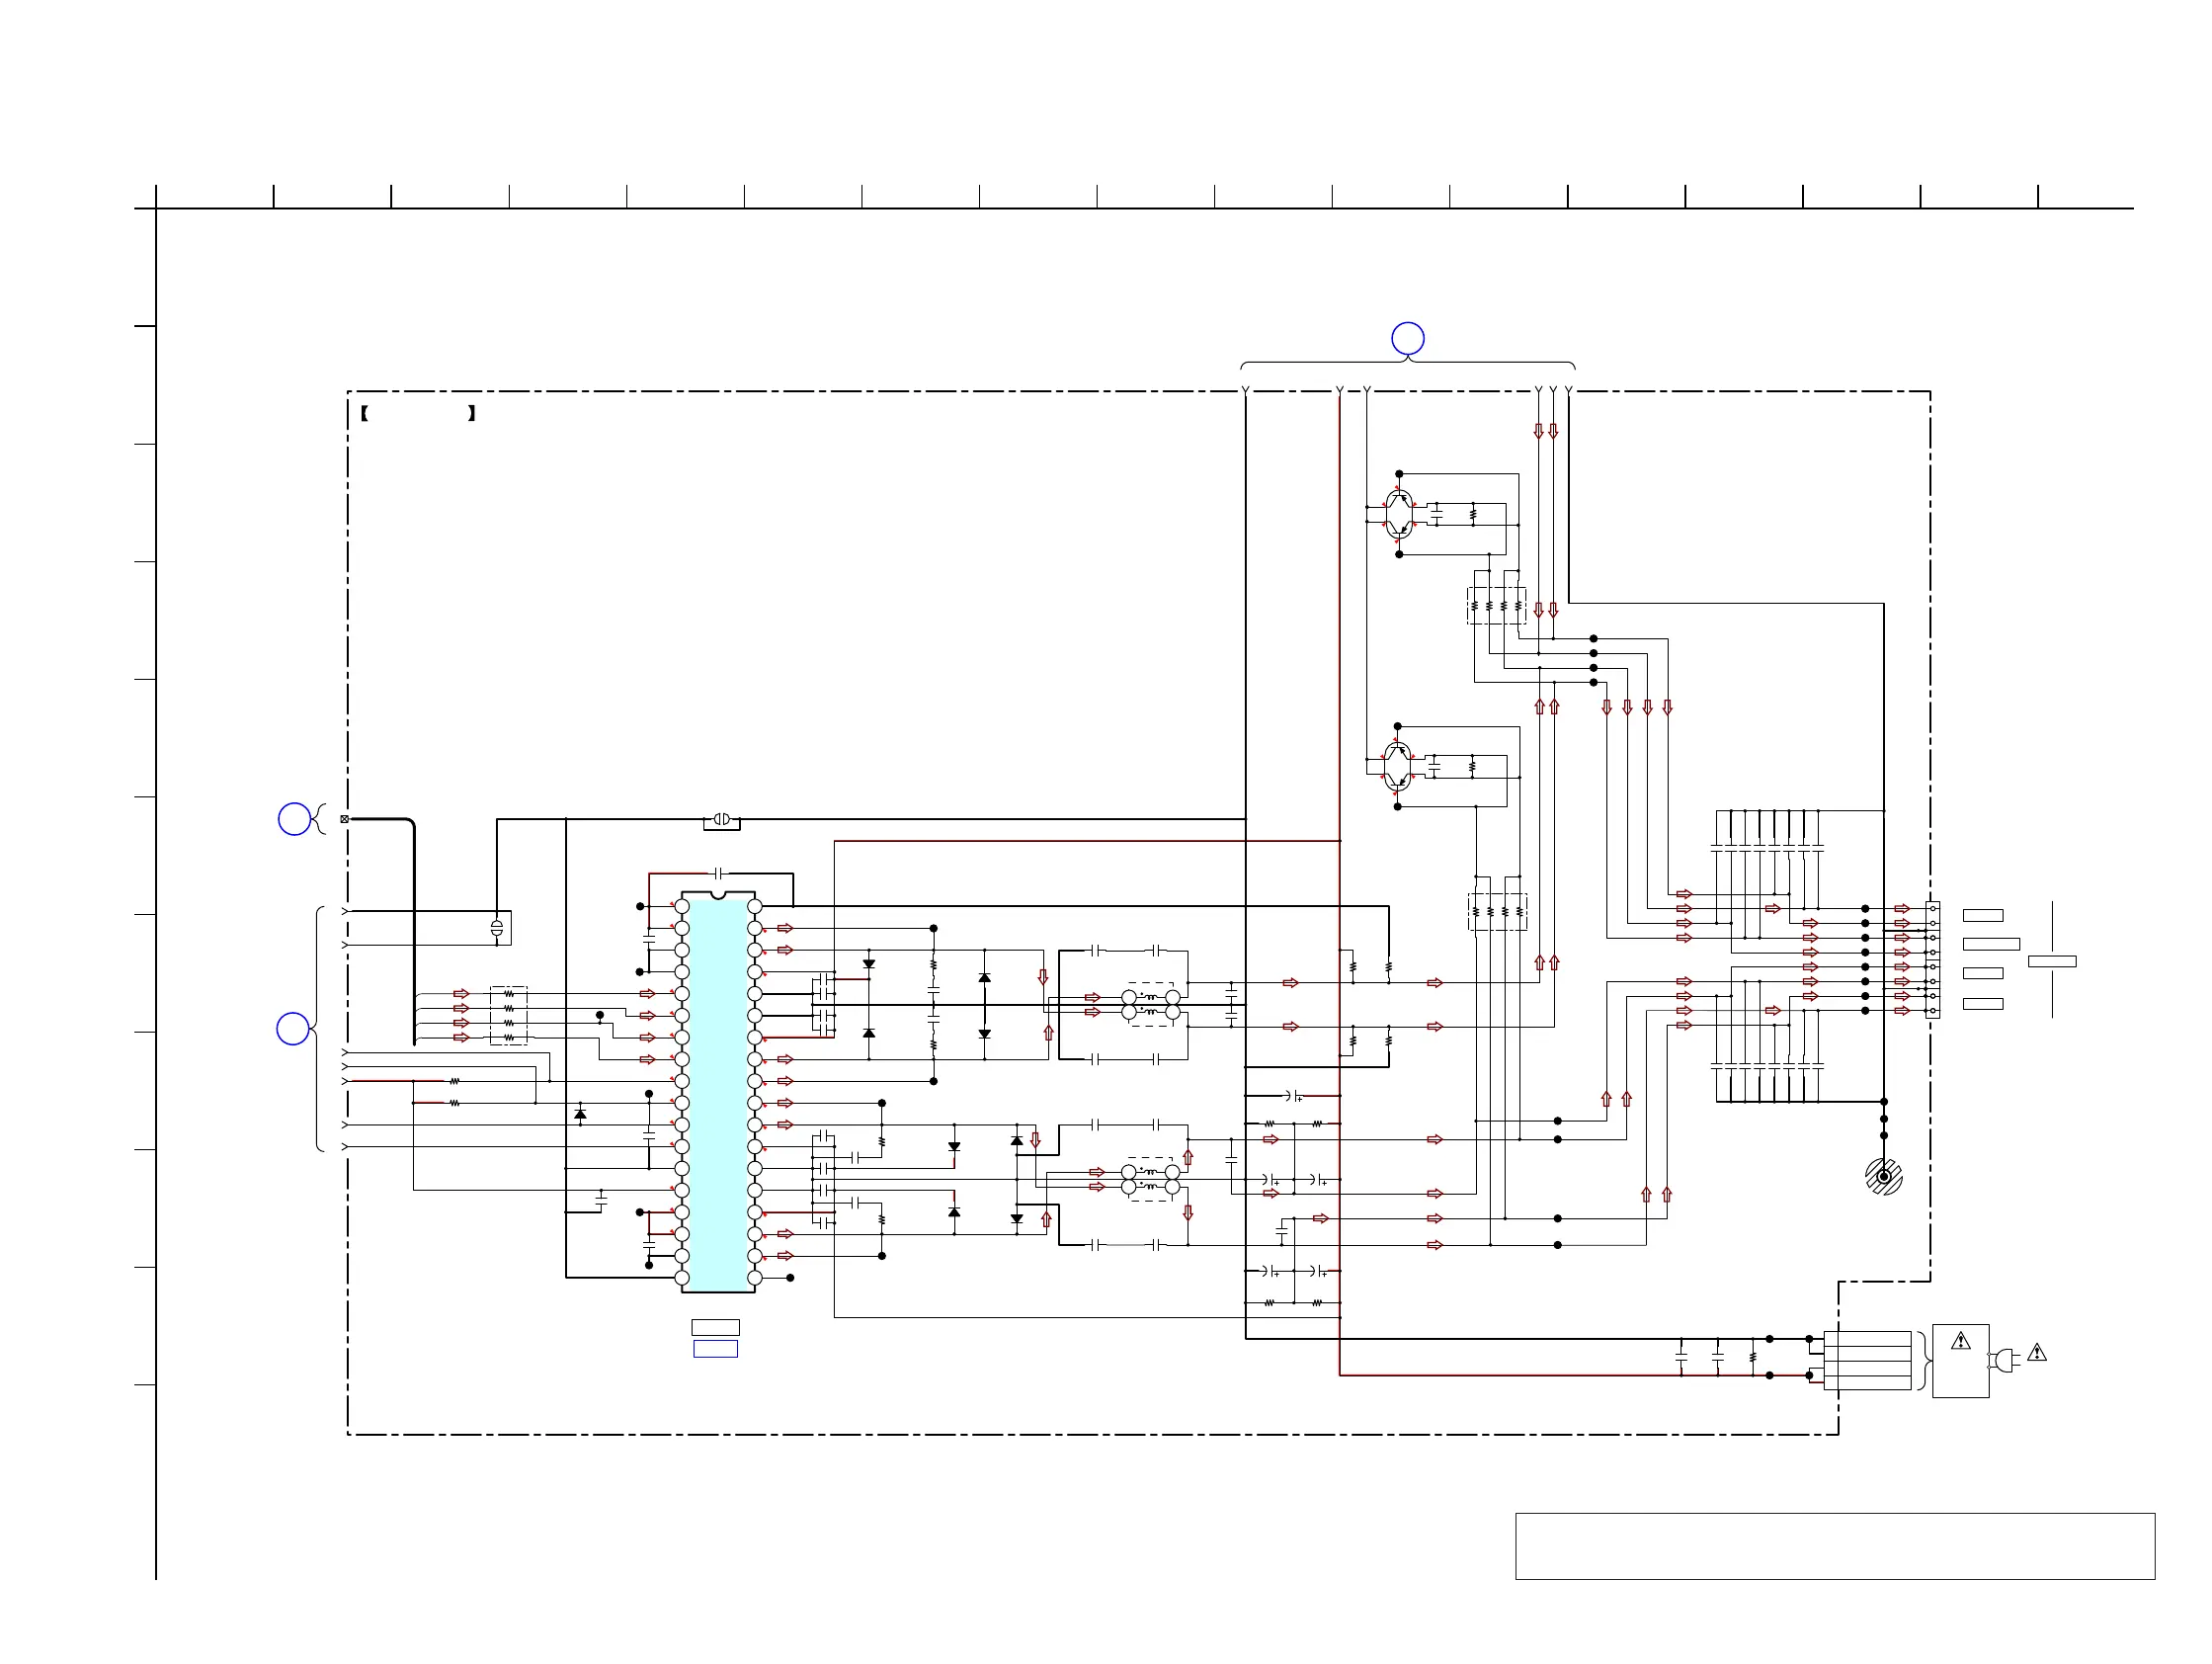Click the diode symbol left of the IC
This screenshot has width=2212, height=1664.
point(580,1114)
